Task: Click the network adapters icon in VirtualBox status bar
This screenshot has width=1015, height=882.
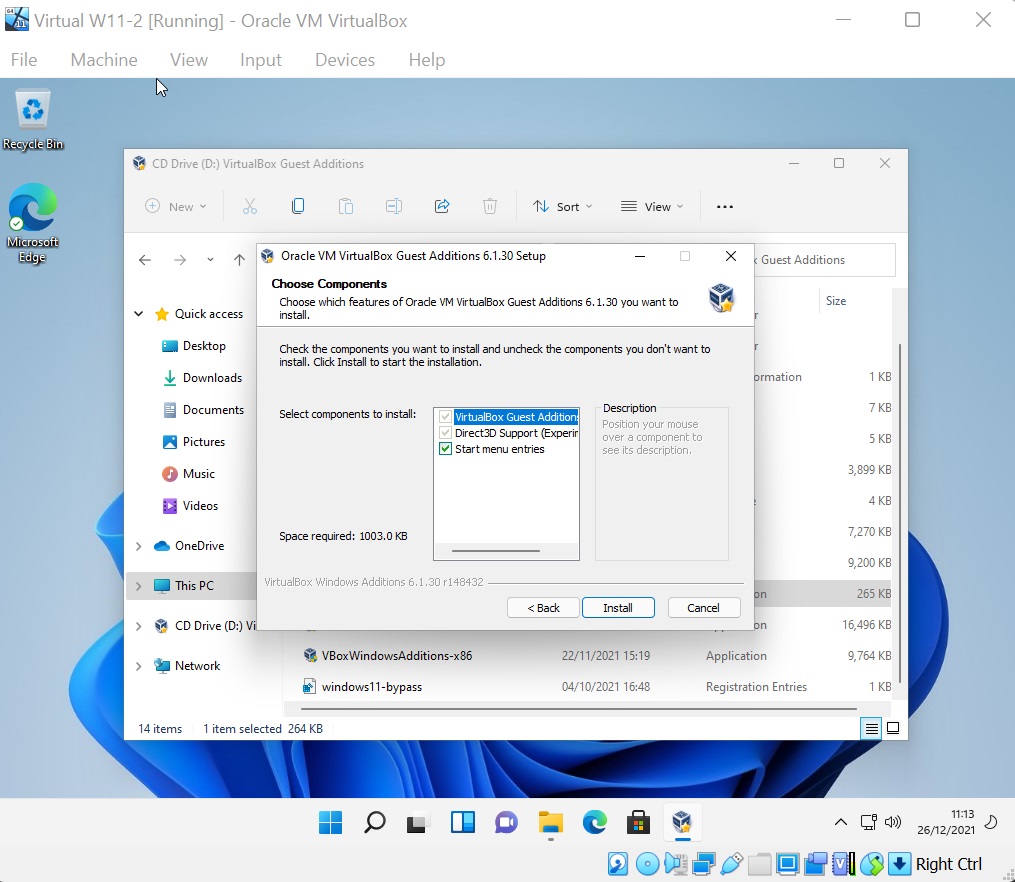Action: tap(704, 864)
